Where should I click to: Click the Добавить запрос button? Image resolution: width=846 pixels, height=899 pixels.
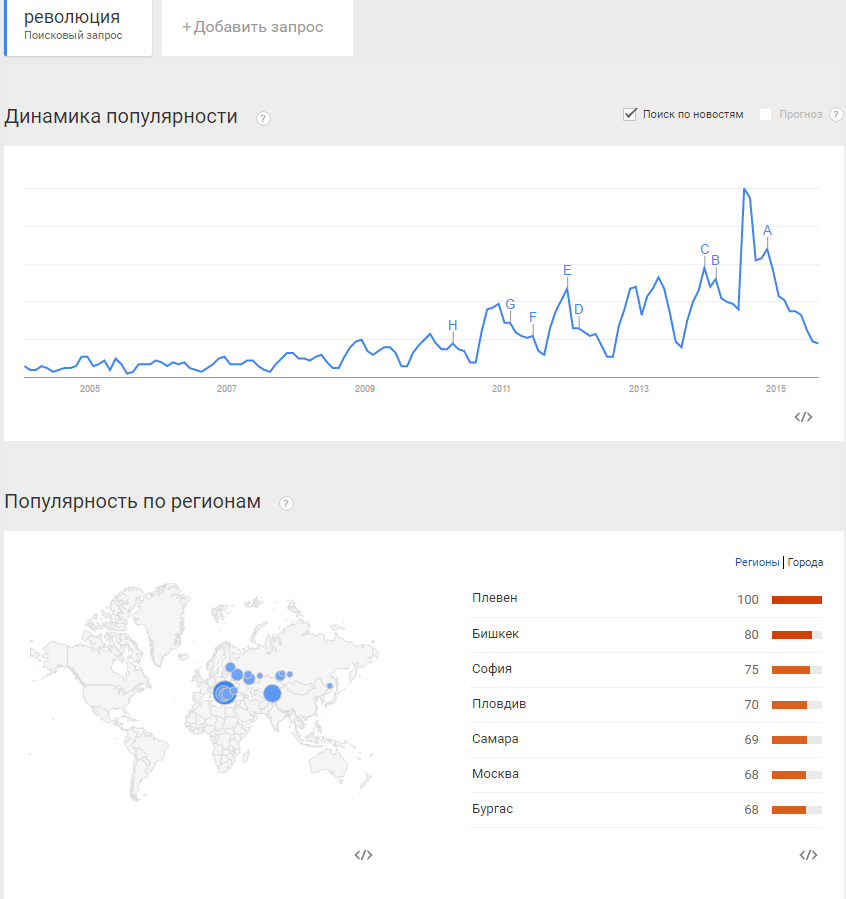coord(253,27)
